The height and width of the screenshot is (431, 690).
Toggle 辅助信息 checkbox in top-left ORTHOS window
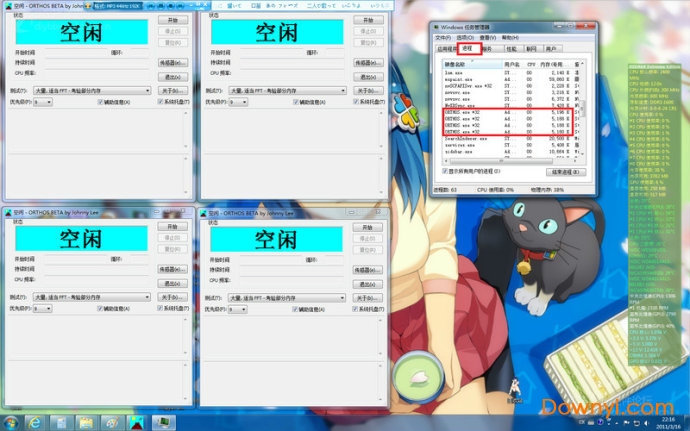[101, 101]
